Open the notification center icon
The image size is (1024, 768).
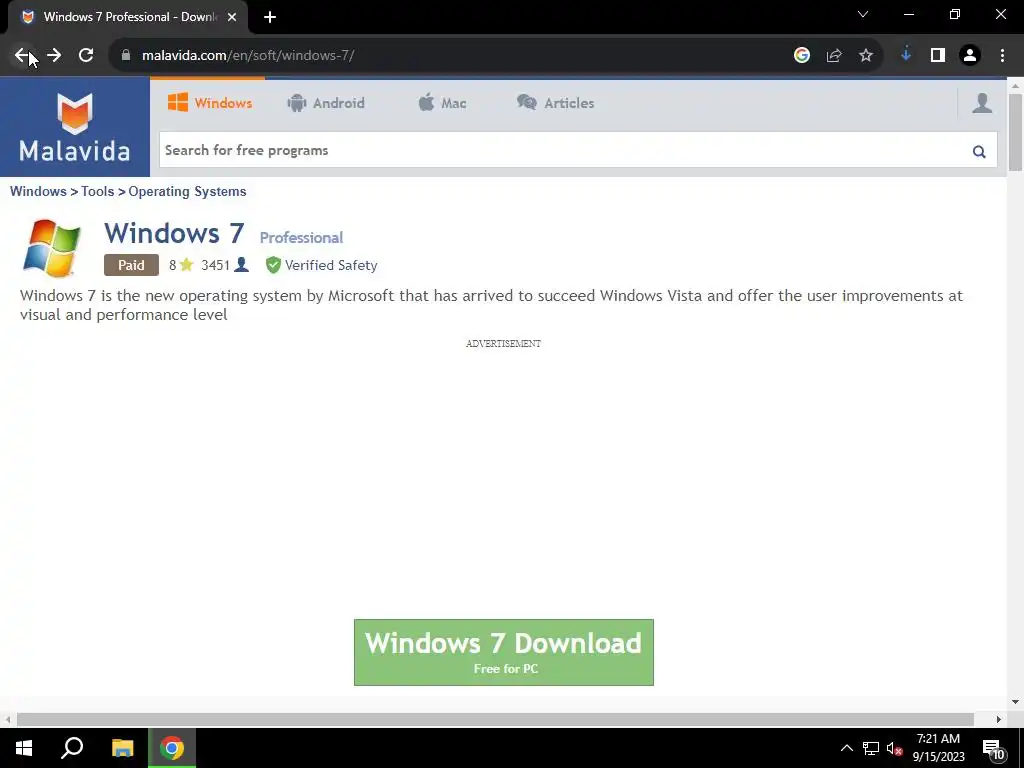pos(993,749)
